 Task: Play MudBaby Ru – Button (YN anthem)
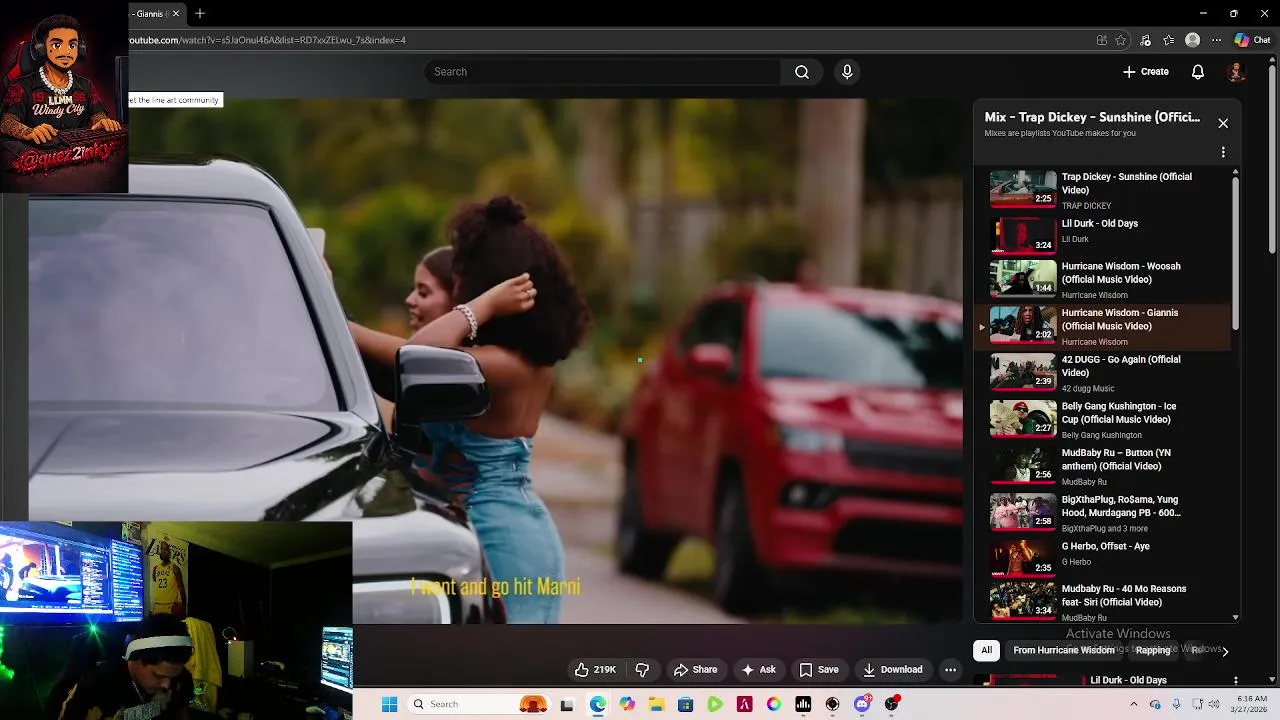(x=1105, y=466)
